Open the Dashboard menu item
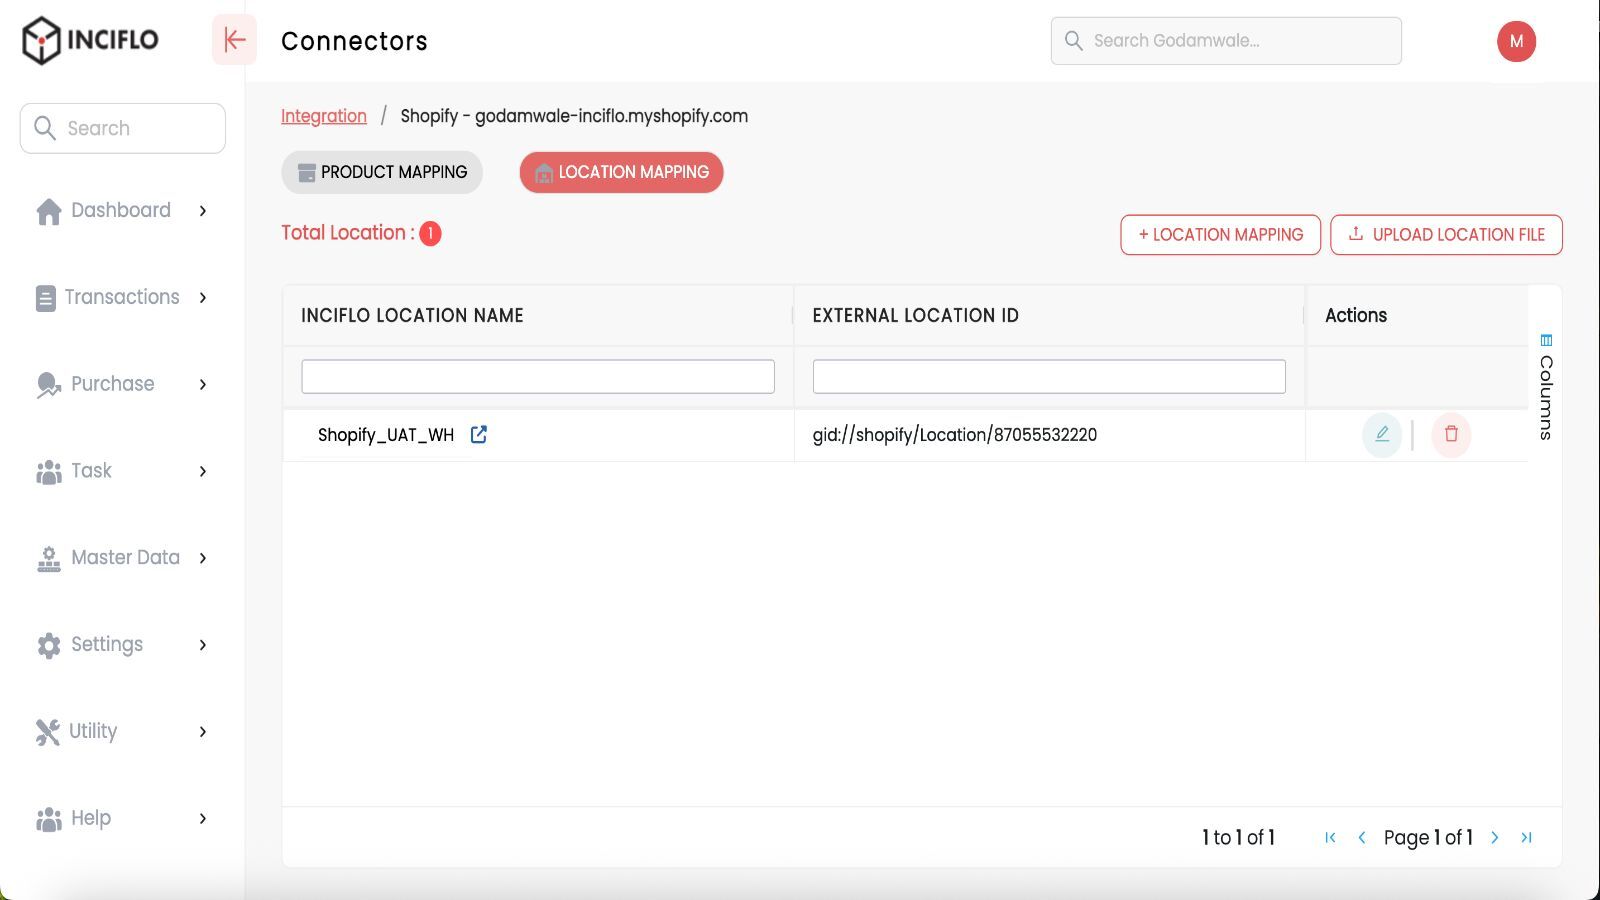1600x900 pixels. pos(121,210)
